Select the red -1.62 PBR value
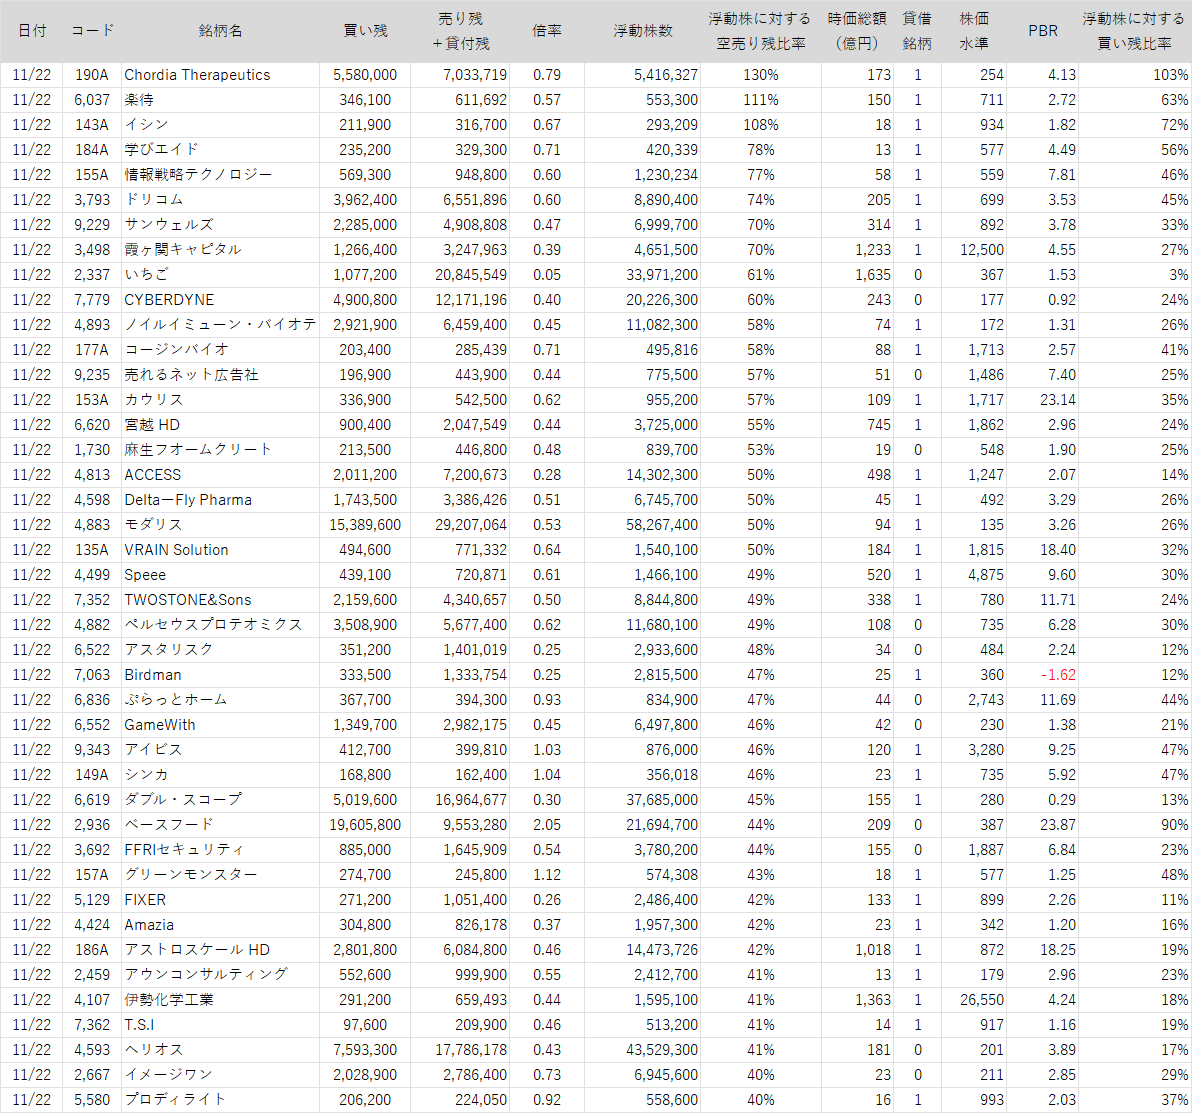This screenshot has height=1113, width=1192. pyautogui.click(x=1058, y=675)
